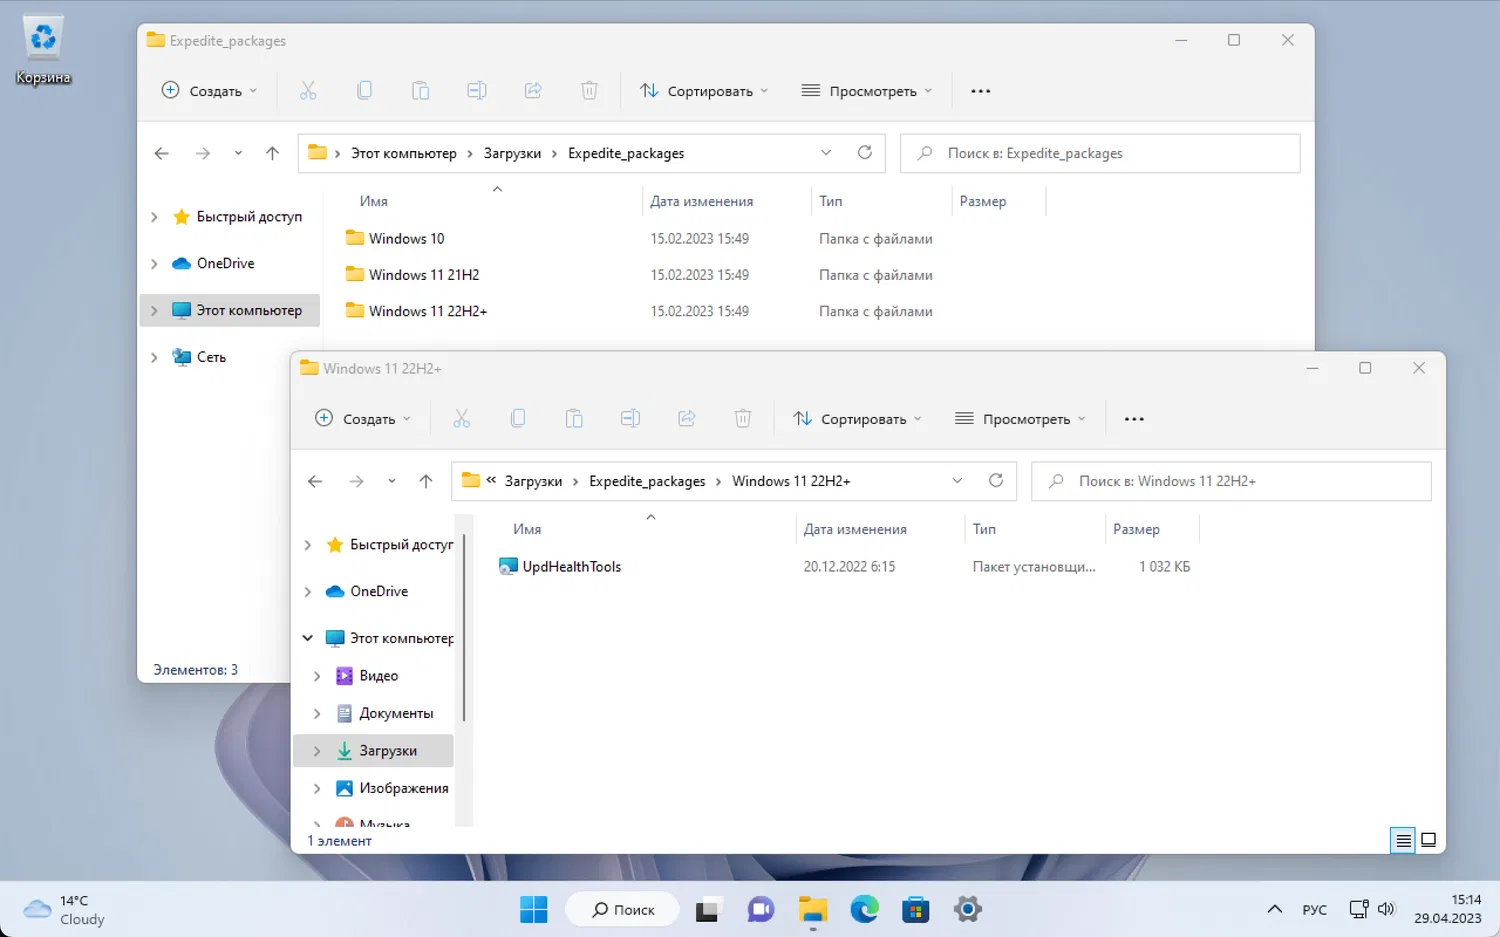Open Создать dropdown in Expedite_packages window

pos(210,91)
